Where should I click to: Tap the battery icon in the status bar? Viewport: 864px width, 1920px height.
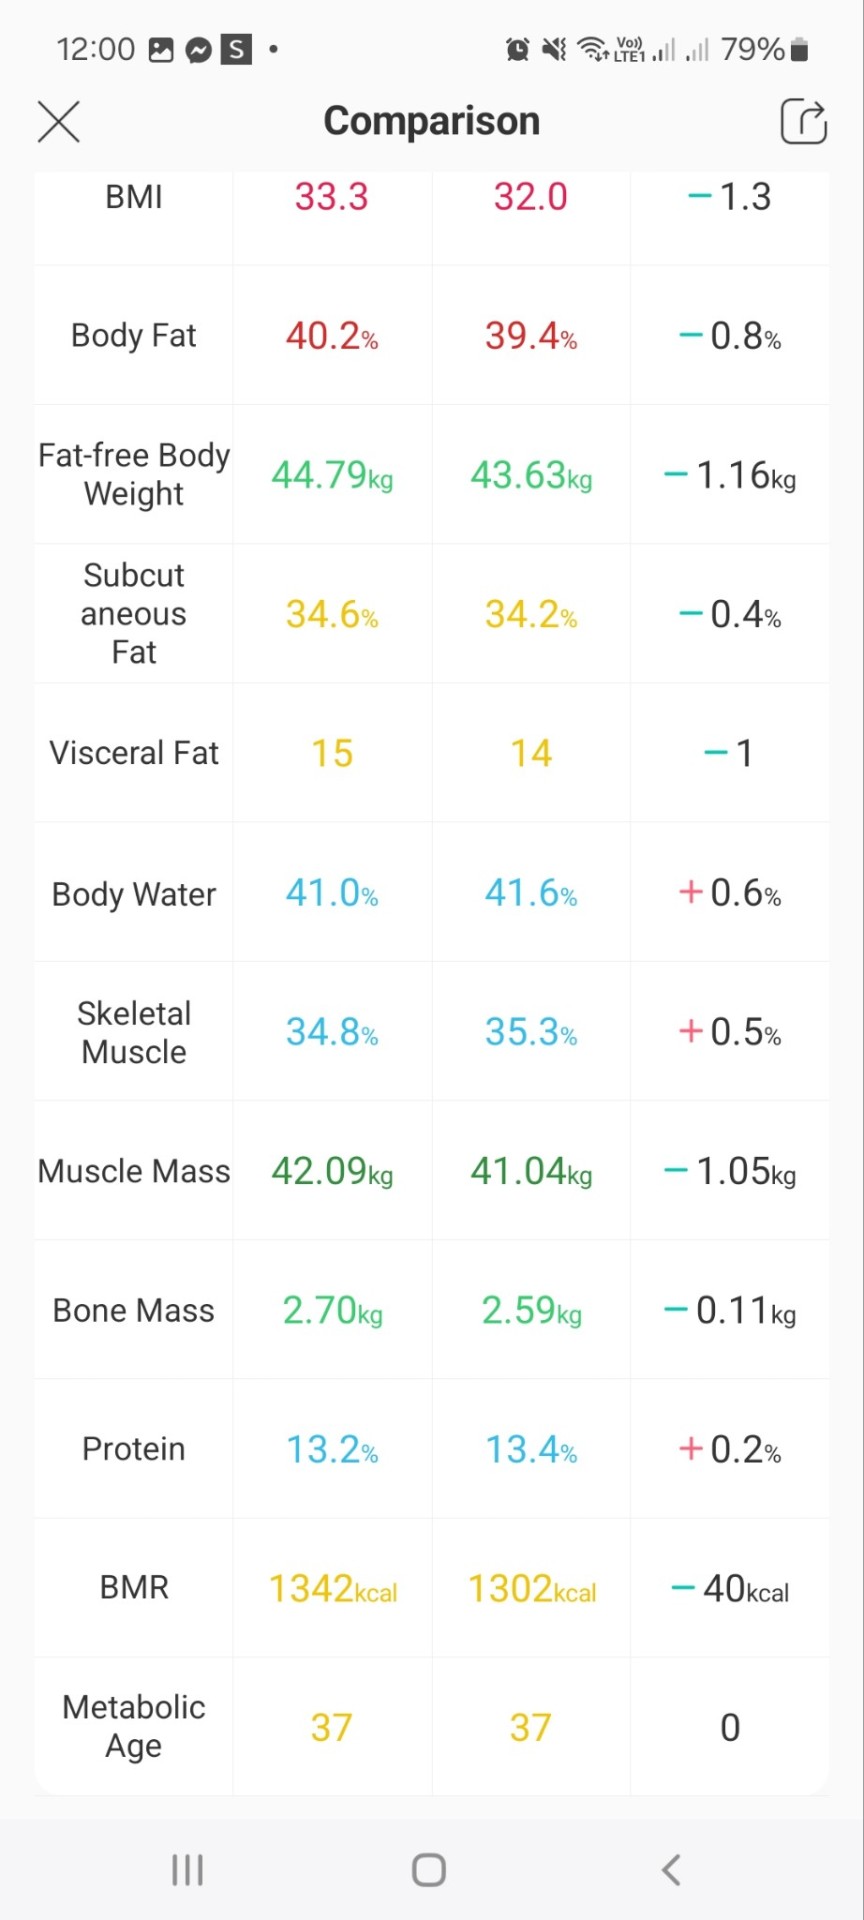coord(799,49)
